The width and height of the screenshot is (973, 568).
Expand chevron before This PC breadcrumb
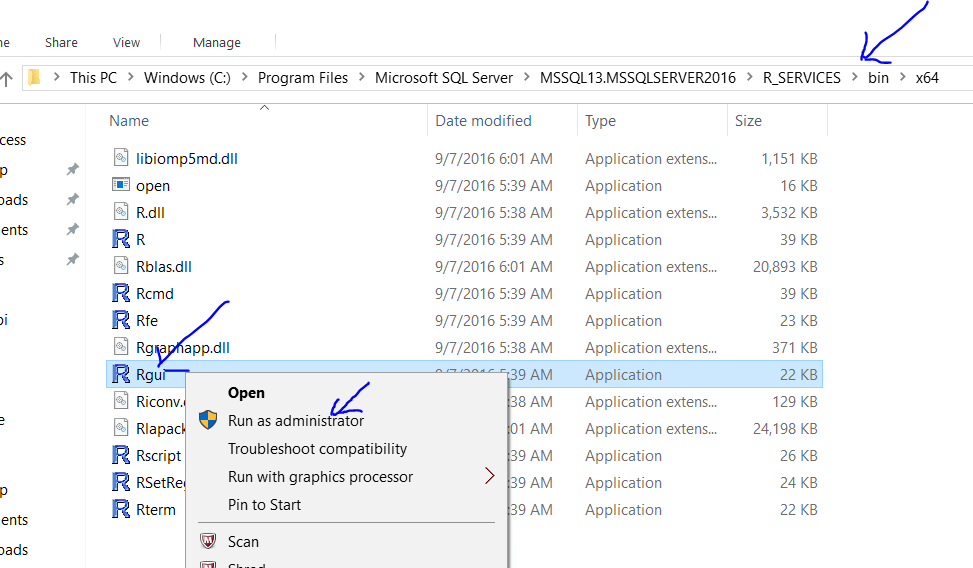pyautogui.click(x=56, y=77)
